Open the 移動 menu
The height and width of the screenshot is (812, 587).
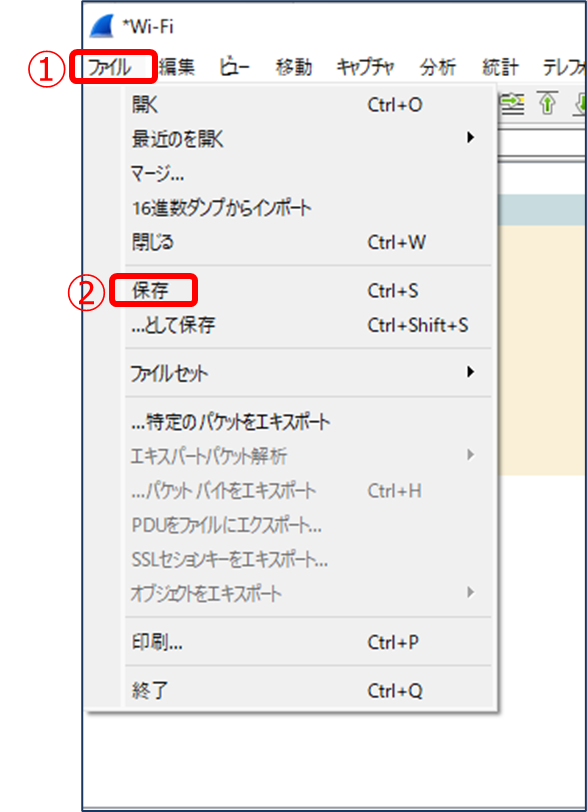(x=294, y=67)
